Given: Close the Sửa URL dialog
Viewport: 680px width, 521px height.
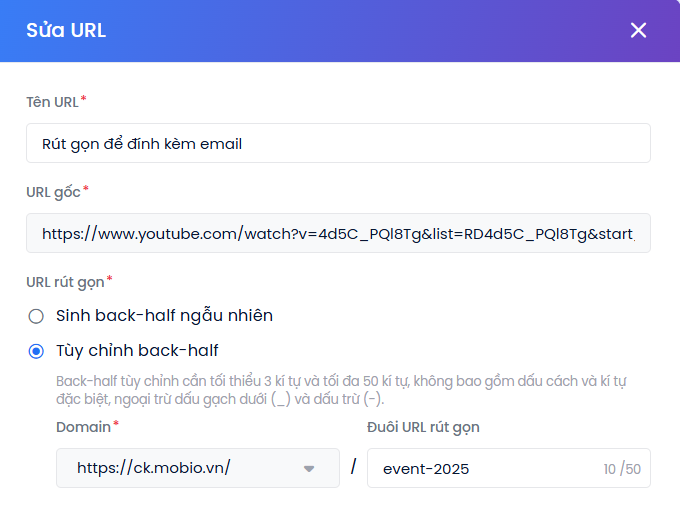Looking at the screenshot, I should pos(638,30).
